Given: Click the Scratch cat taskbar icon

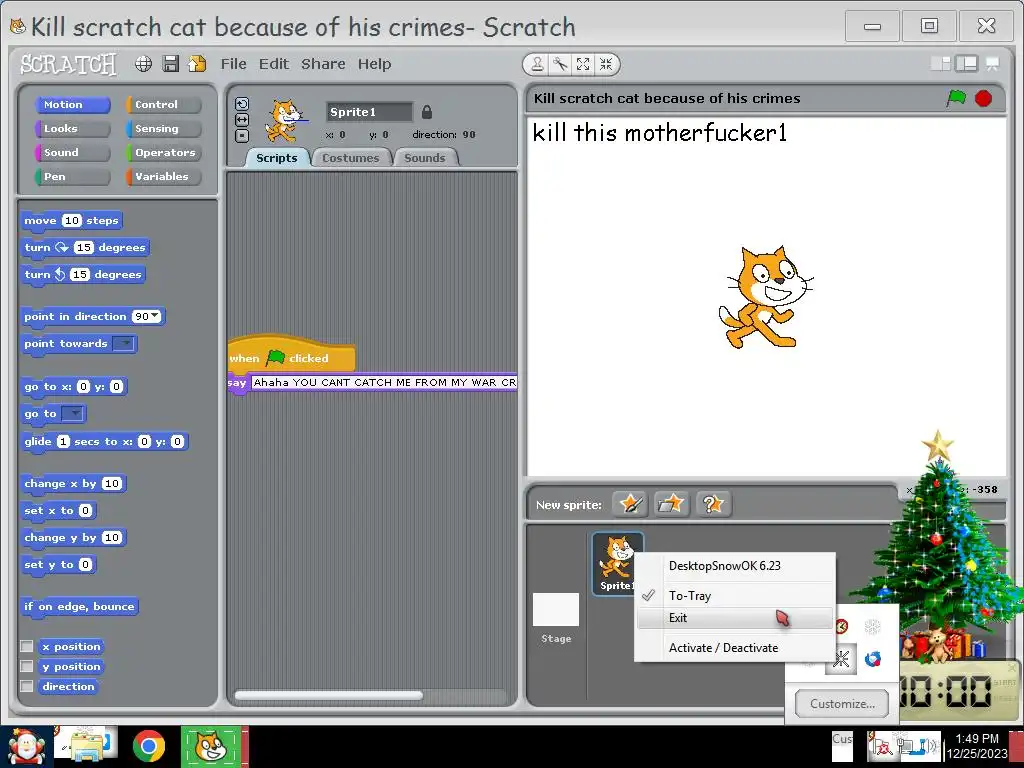Looking at the screenshot, I should click(x=211, y=746).
